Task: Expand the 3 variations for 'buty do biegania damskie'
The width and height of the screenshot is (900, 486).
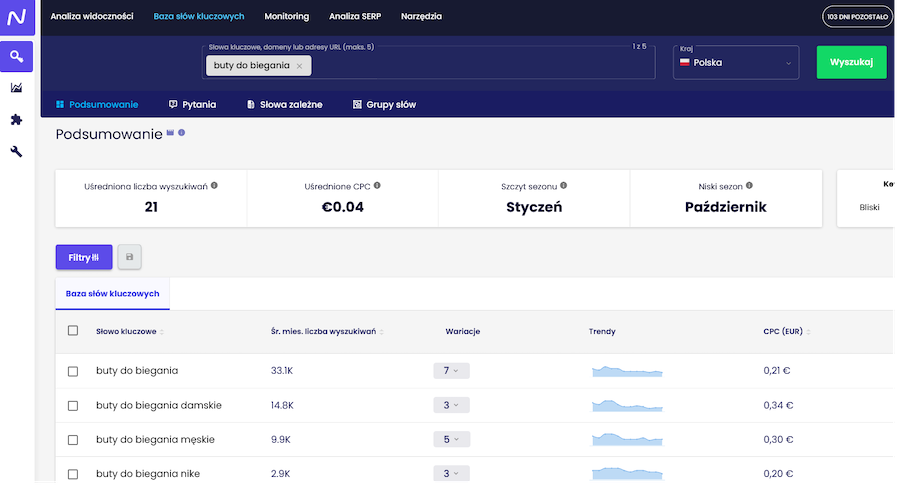Action: 451,405
